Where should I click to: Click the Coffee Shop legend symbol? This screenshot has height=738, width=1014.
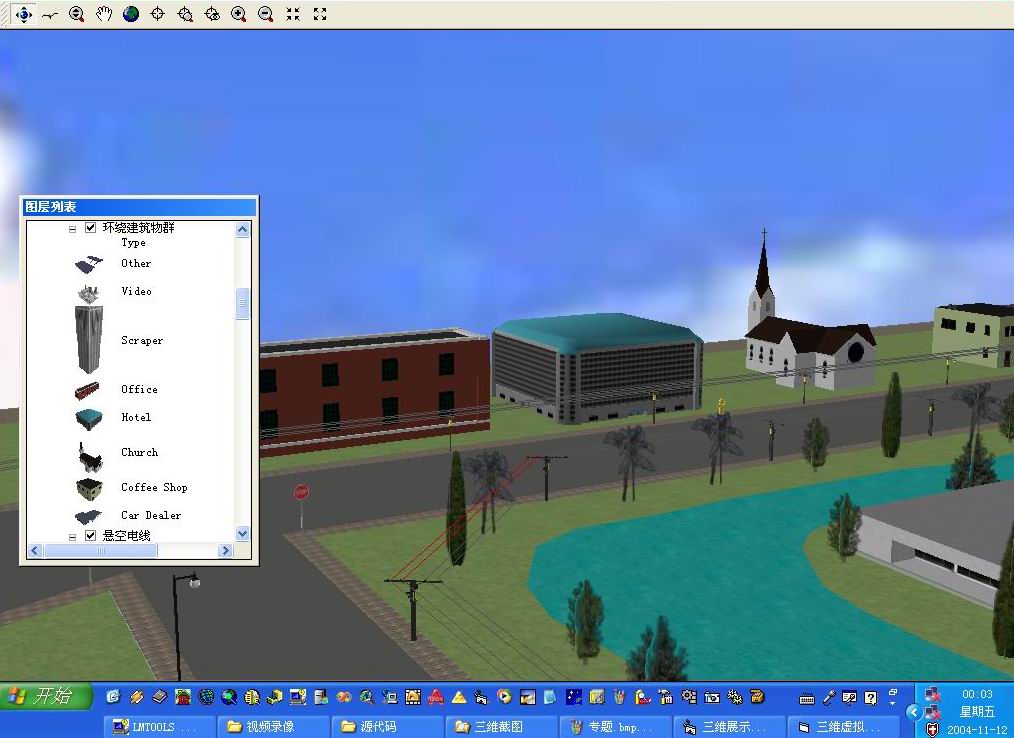click(89, 490)
